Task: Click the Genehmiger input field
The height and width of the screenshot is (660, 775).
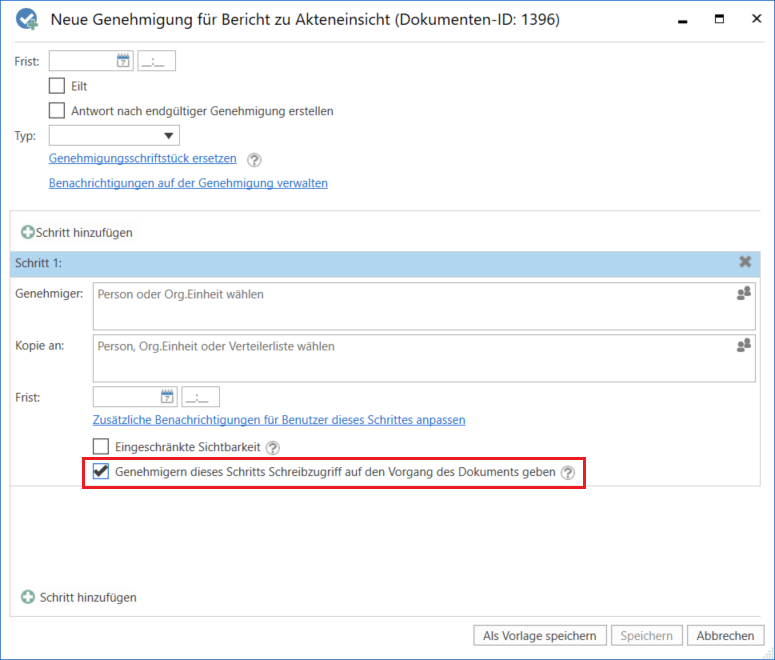Action: pyautogui.click(x=410, y=305)
